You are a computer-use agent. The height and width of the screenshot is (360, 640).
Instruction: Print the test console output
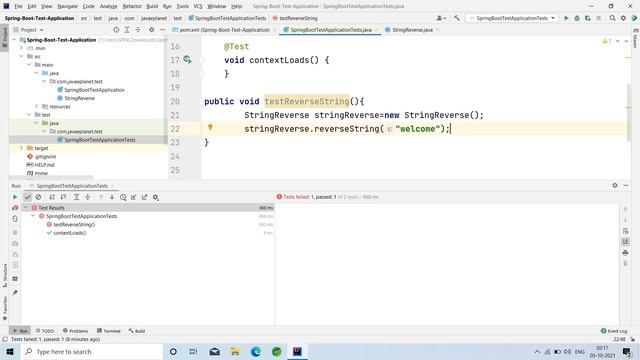pyautogui.click(x=625, y=253)
